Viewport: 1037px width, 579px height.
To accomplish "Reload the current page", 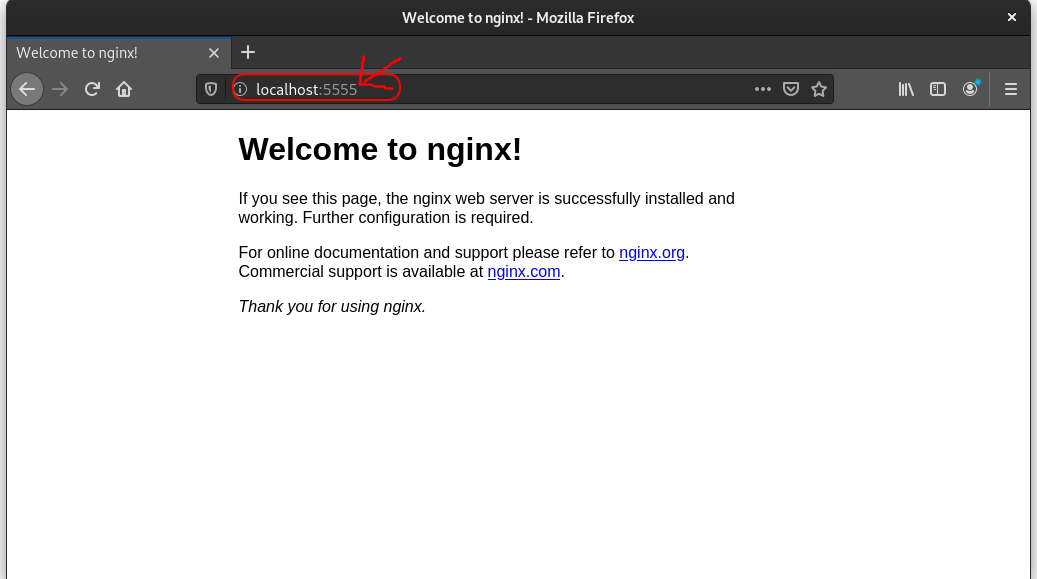I will coord(92,89).
